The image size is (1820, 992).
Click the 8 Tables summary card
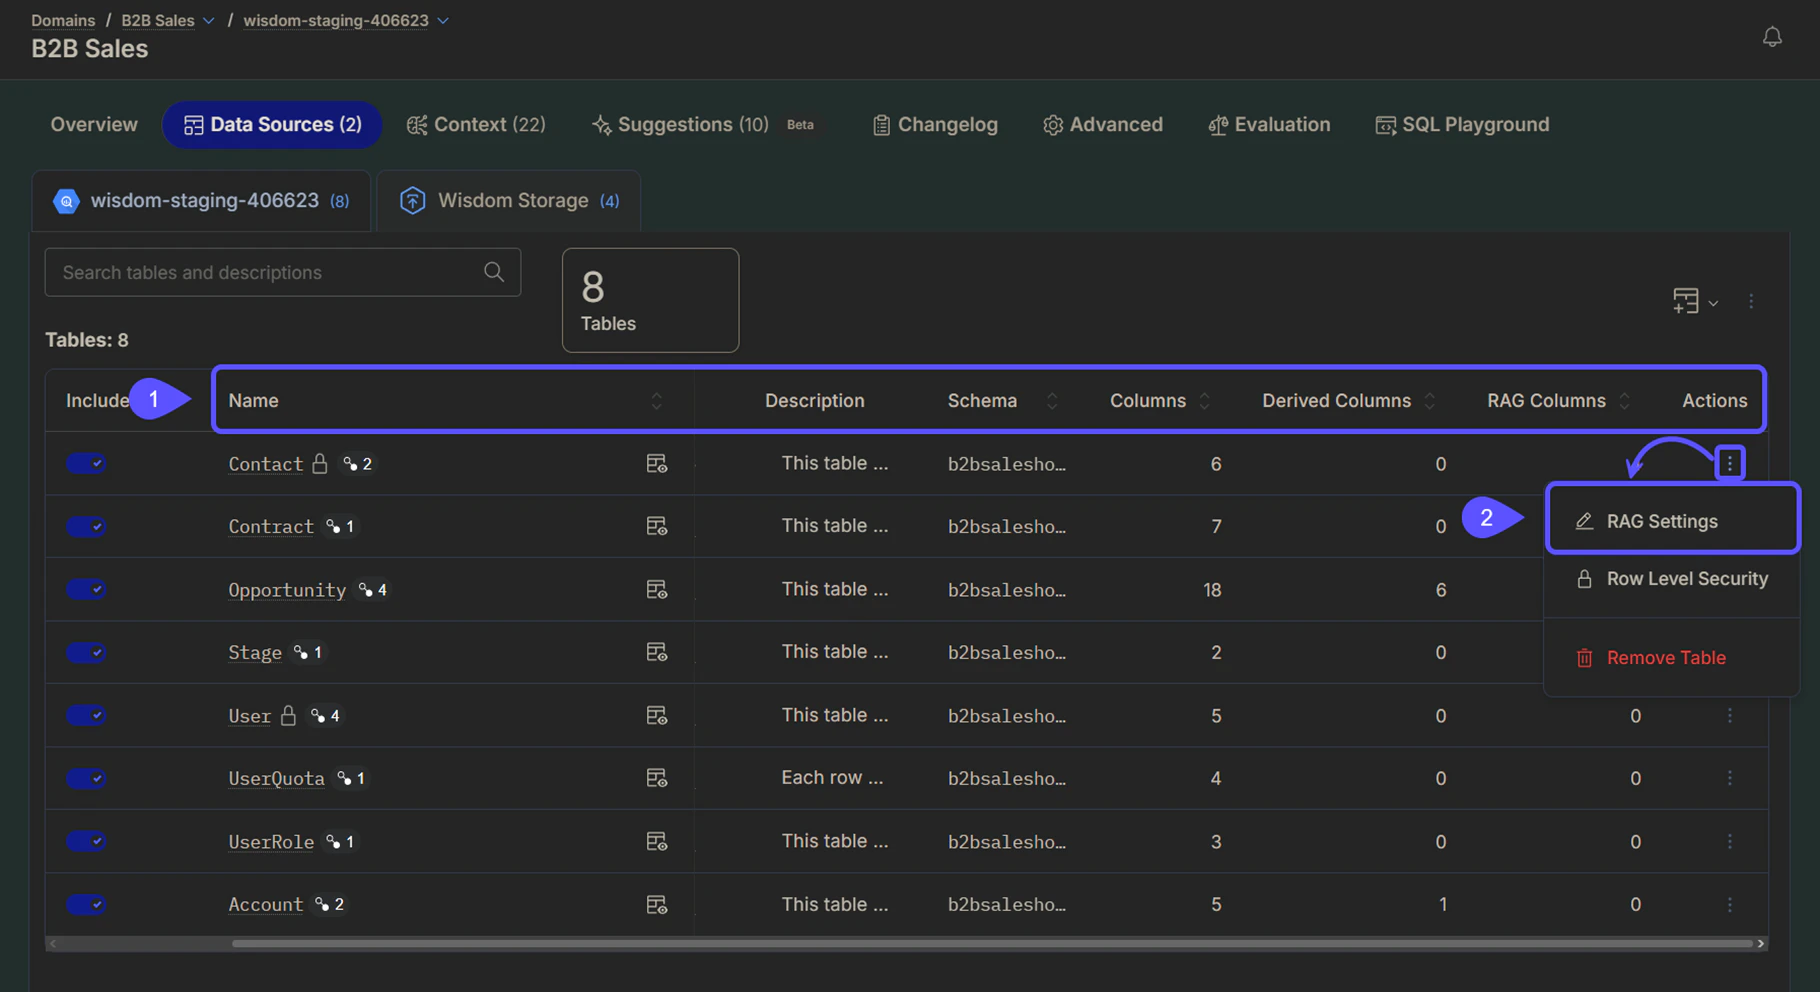coord(650,300)
